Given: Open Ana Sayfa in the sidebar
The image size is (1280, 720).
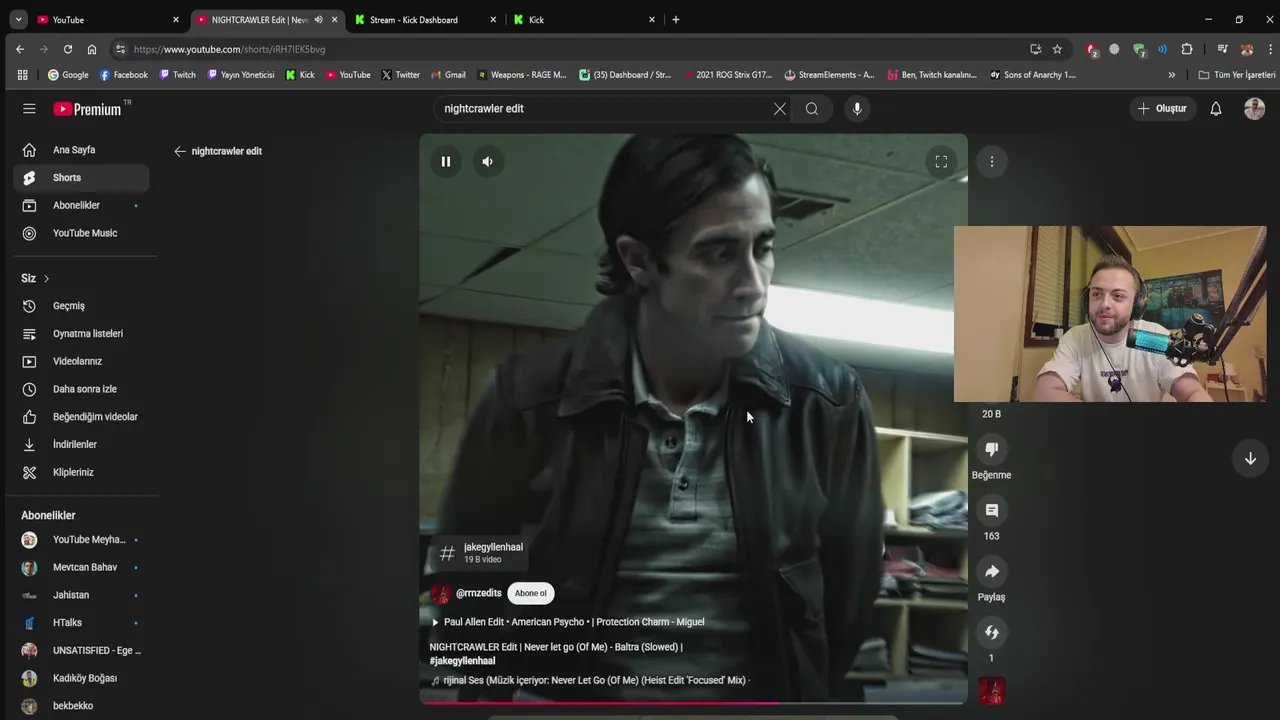Looking at the screenshot, I should click(80, 150).
